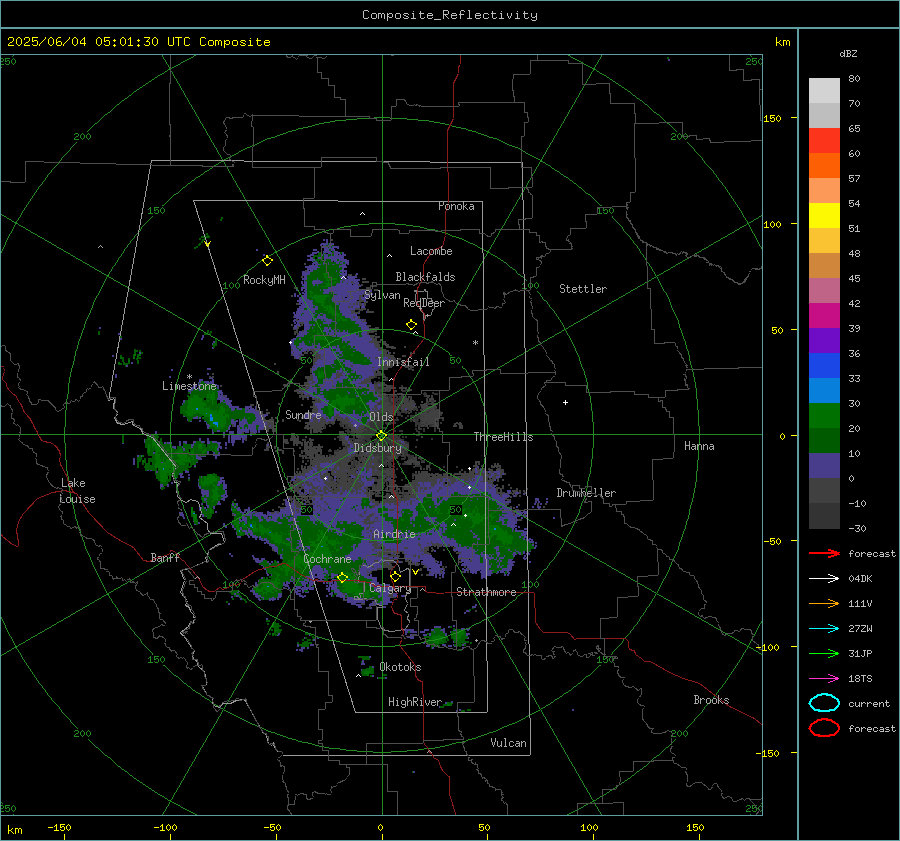Click the HighRiver town label
900x841 pixels.
[x=414, y=702]
